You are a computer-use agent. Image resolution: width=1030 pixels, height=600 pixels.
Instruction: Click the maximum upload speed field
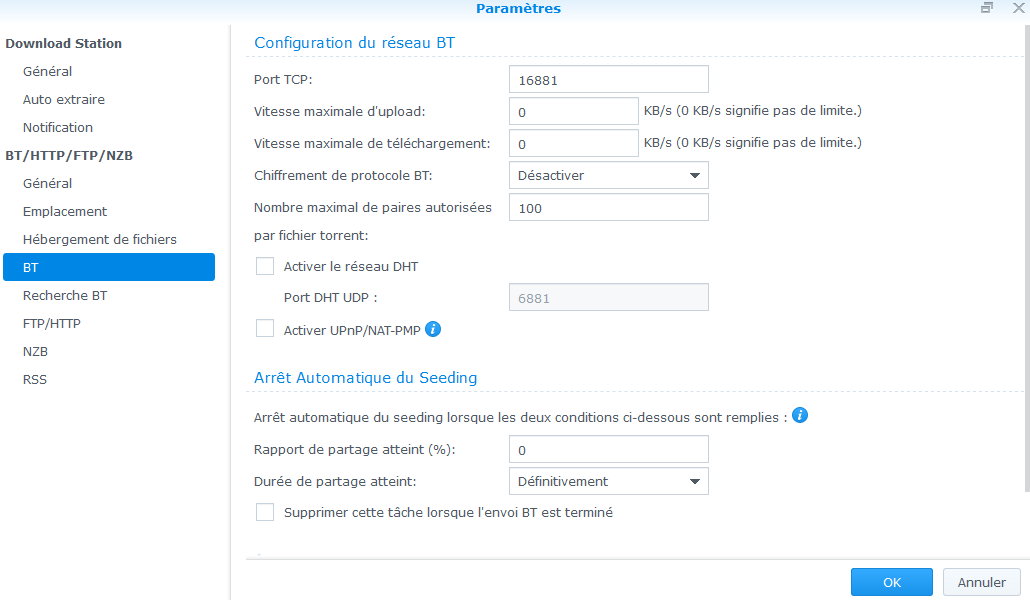(x=573, y=112)
